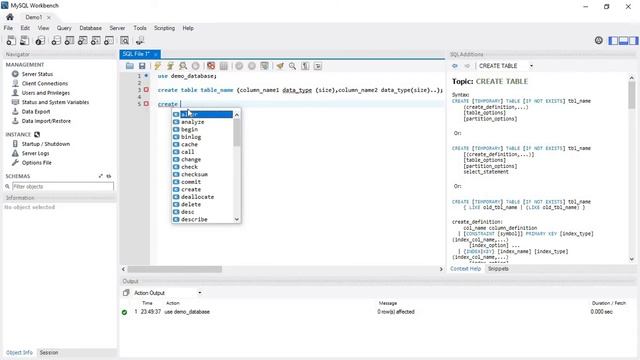Execute the current statement with the lightning cursor icon
The width and height of the screenshot is (640, 360).
click(170, 66)
